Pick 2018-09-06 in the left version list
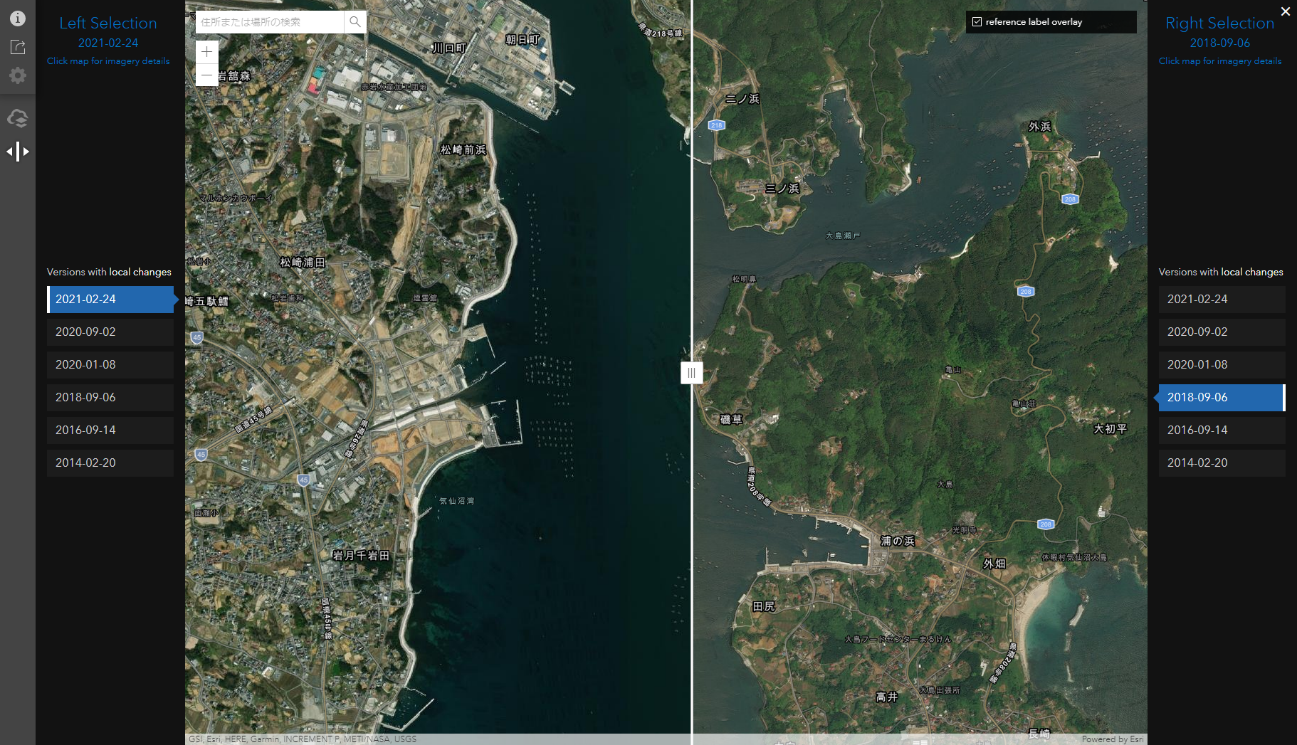Screen dimensions: 1297x745 [110, 397]
